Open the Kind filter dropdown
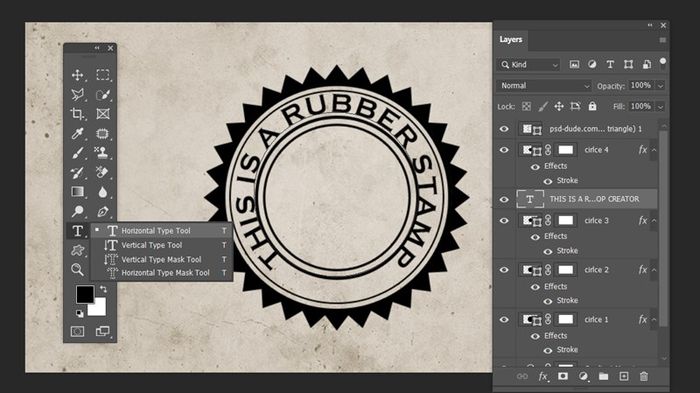This screenshot has height=393, width=700. (x=528, y=65)
